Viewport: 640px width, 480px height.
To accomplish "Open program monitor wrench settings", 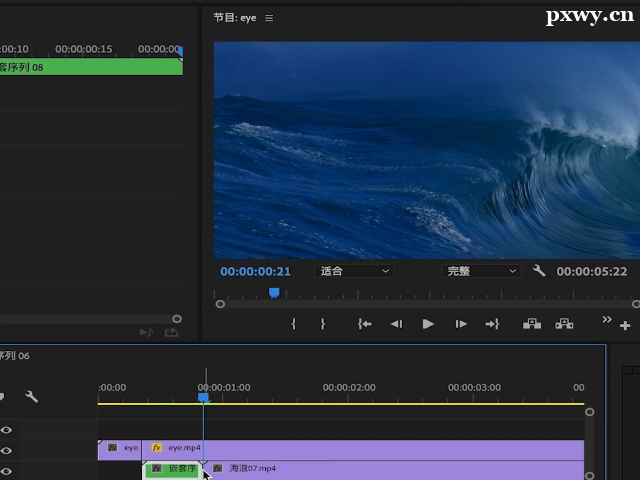I will pyautogui.click(x=539, y=271).
